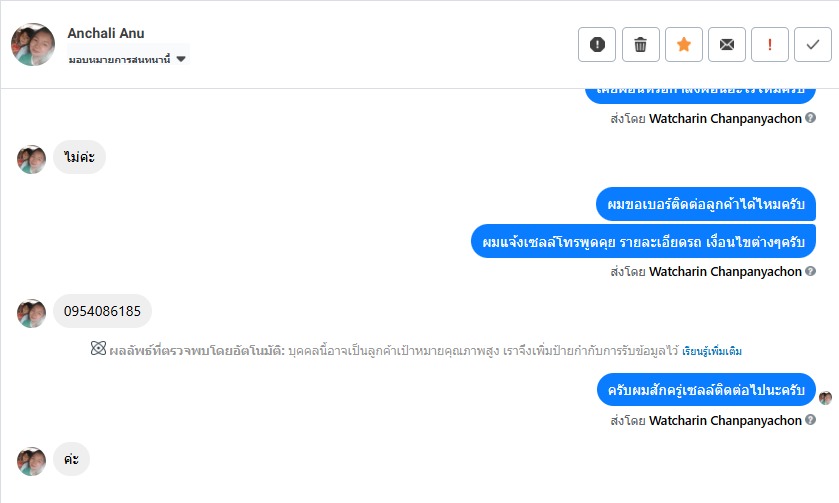Click help icon under the sales-call message
This screenshot has height=503, width=839.
point(810,271)
